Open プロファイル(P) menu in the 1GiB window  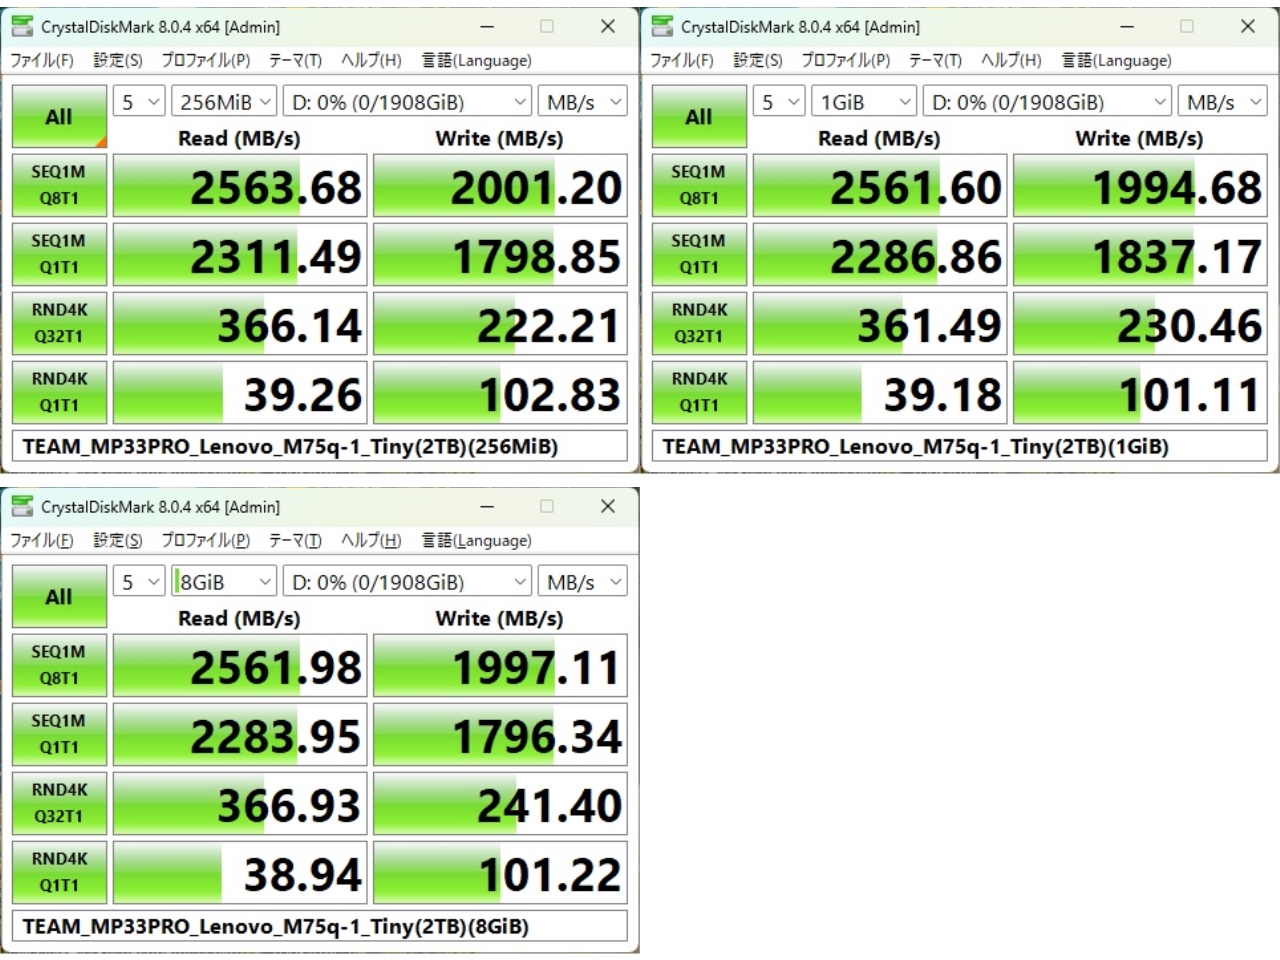(846, 60)
